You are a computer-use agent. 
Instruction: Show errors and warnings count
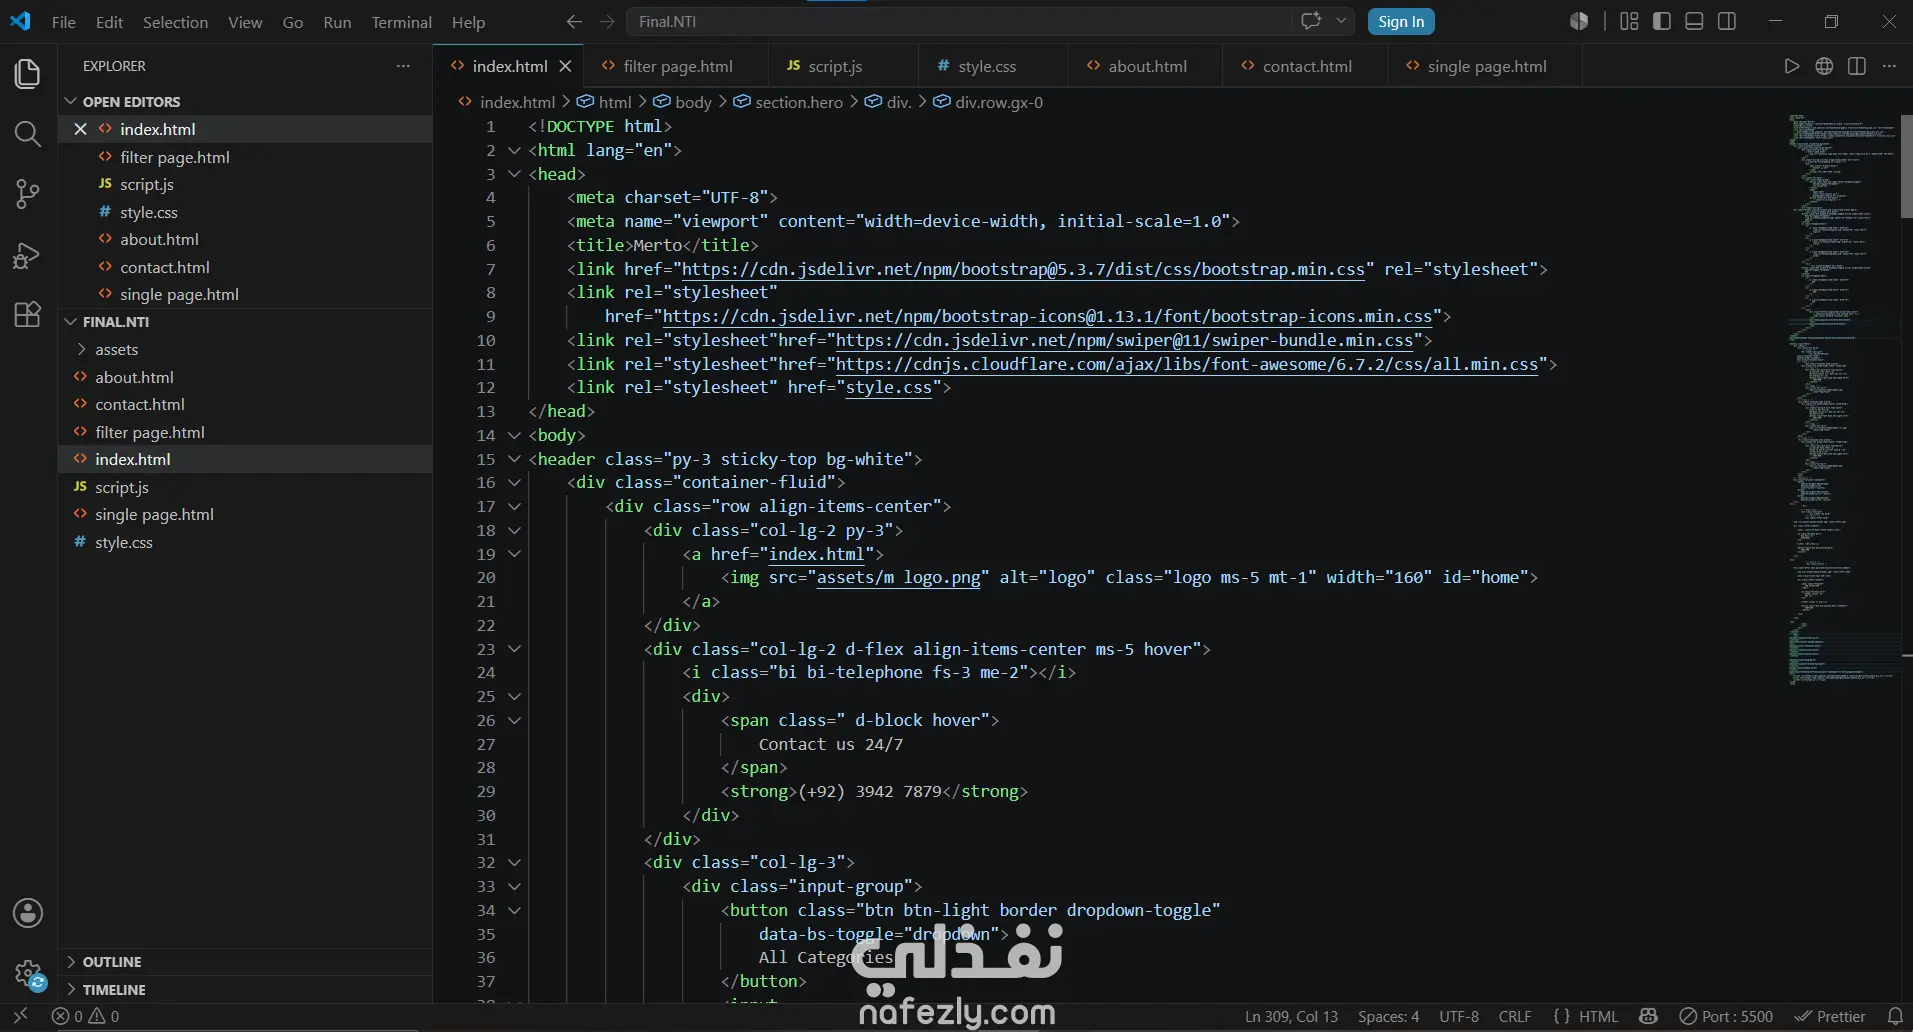click(x=85, y=1016)
